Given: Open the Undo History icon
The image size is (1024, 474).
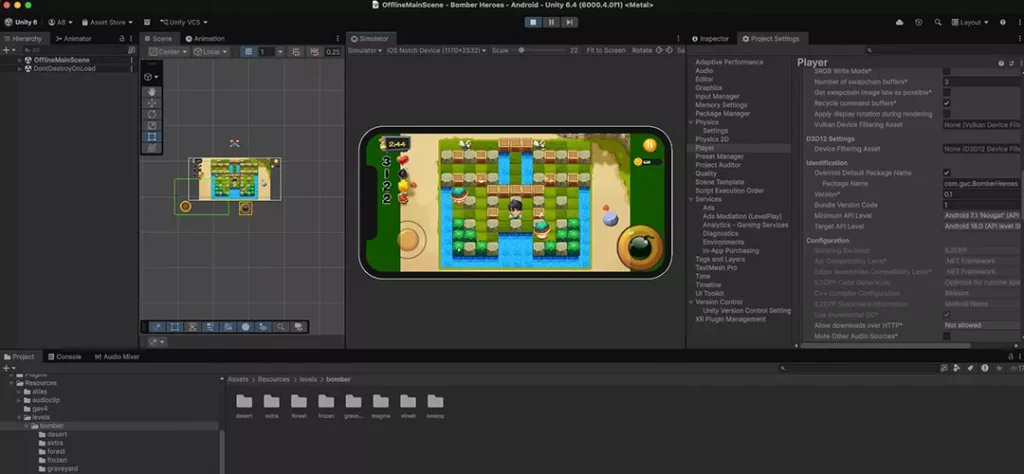Looking at the screenshot, I should [919, 22].
